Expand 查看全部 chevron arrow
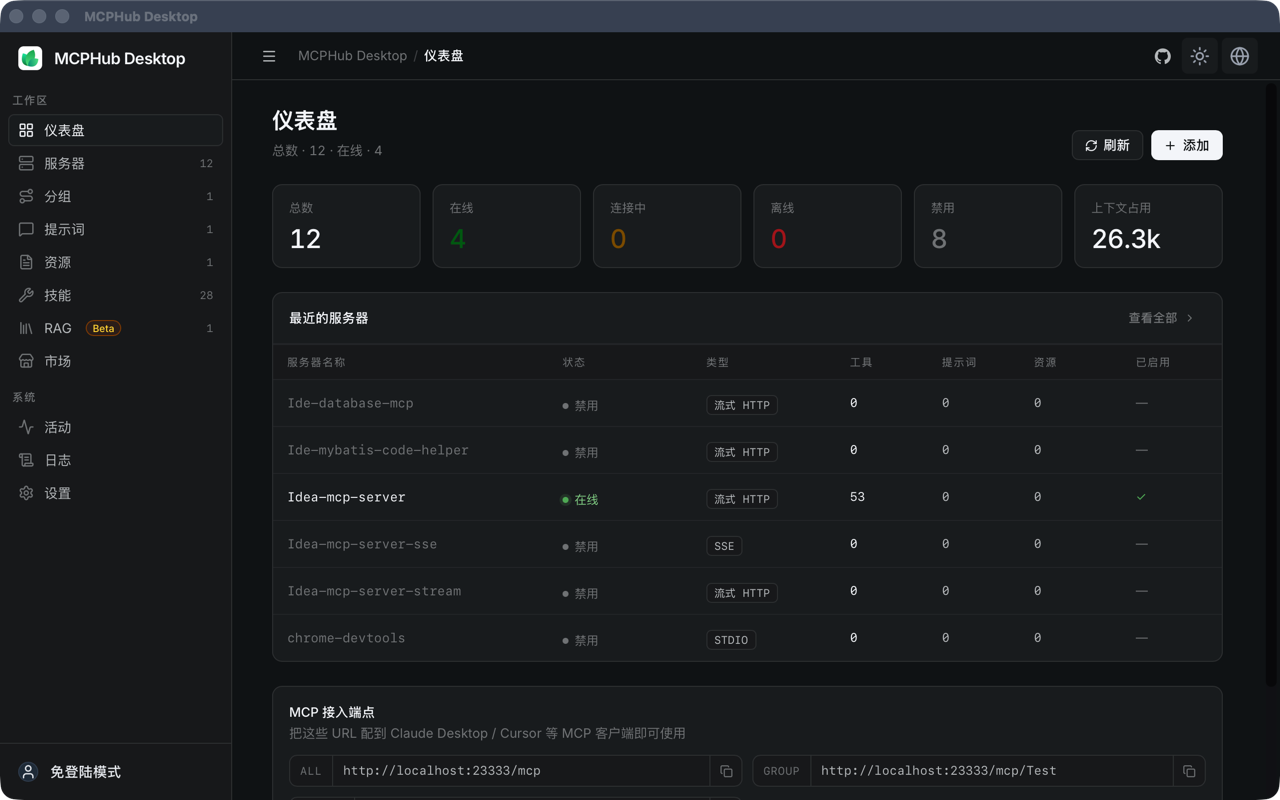This screenshot has height=800, width=1280. click(x=1190, y=318)
